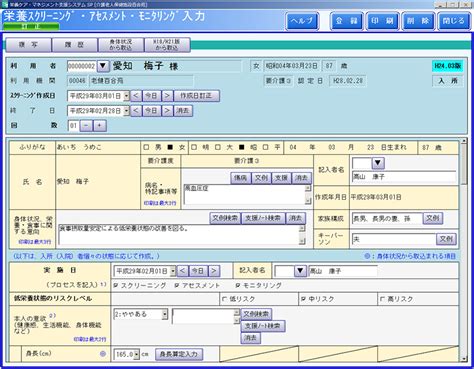Click 支援ノート検索 in 本人の意欲 row
474x369 pixels.
coord(263,326)
